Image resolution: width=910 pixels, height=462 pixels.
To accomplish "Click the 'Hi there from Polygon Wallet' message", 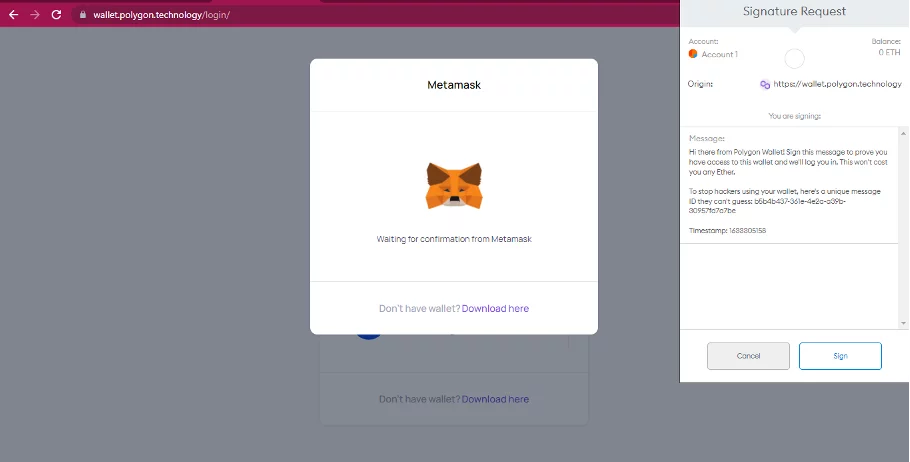I will 788,162.
